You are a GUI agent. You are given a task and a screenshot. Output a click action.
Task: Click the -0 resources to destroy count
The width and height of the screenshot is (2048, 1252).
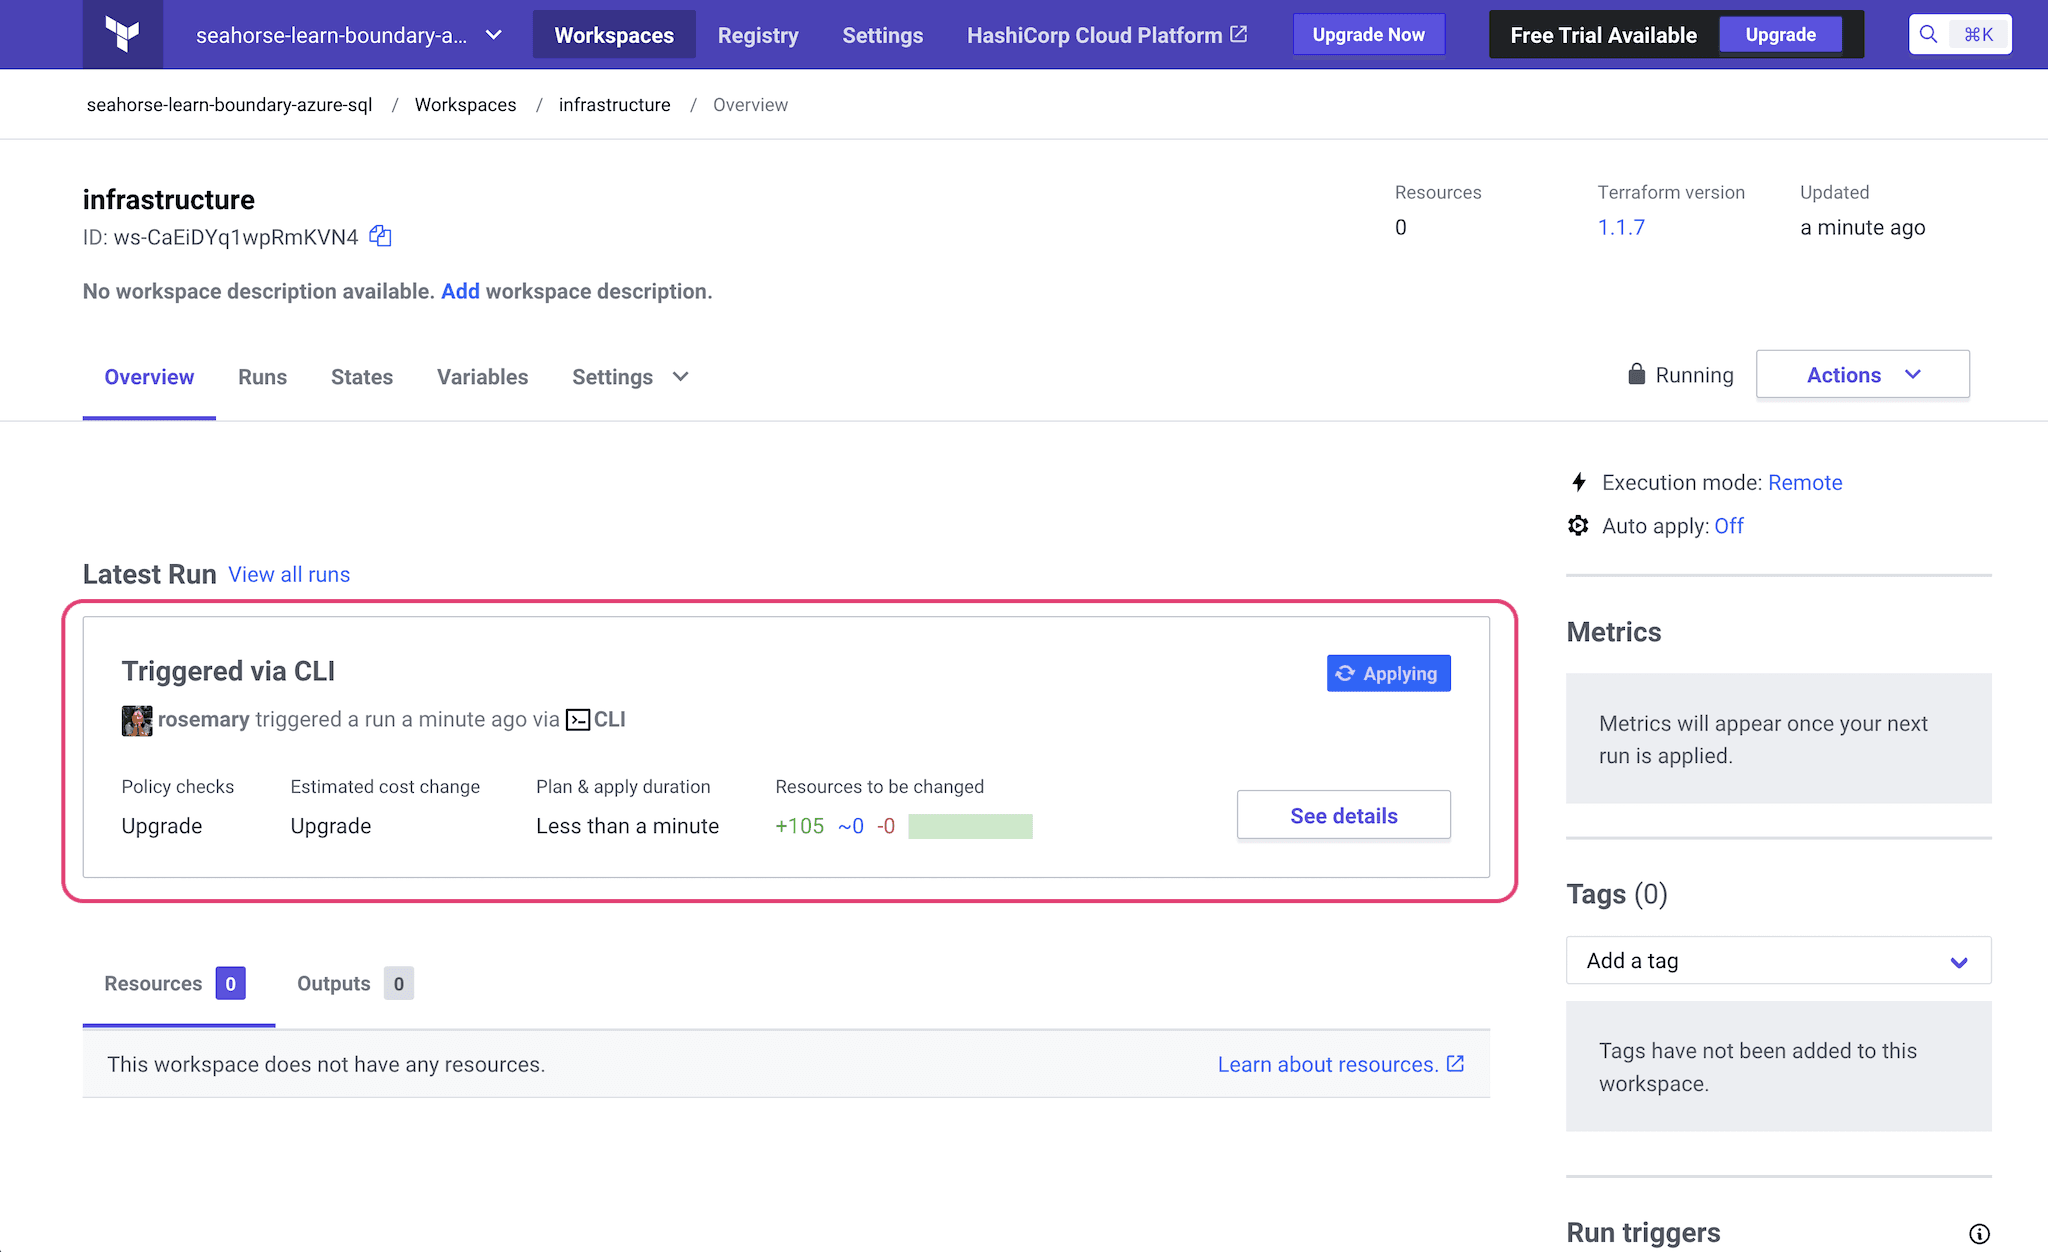click(885, 826)
